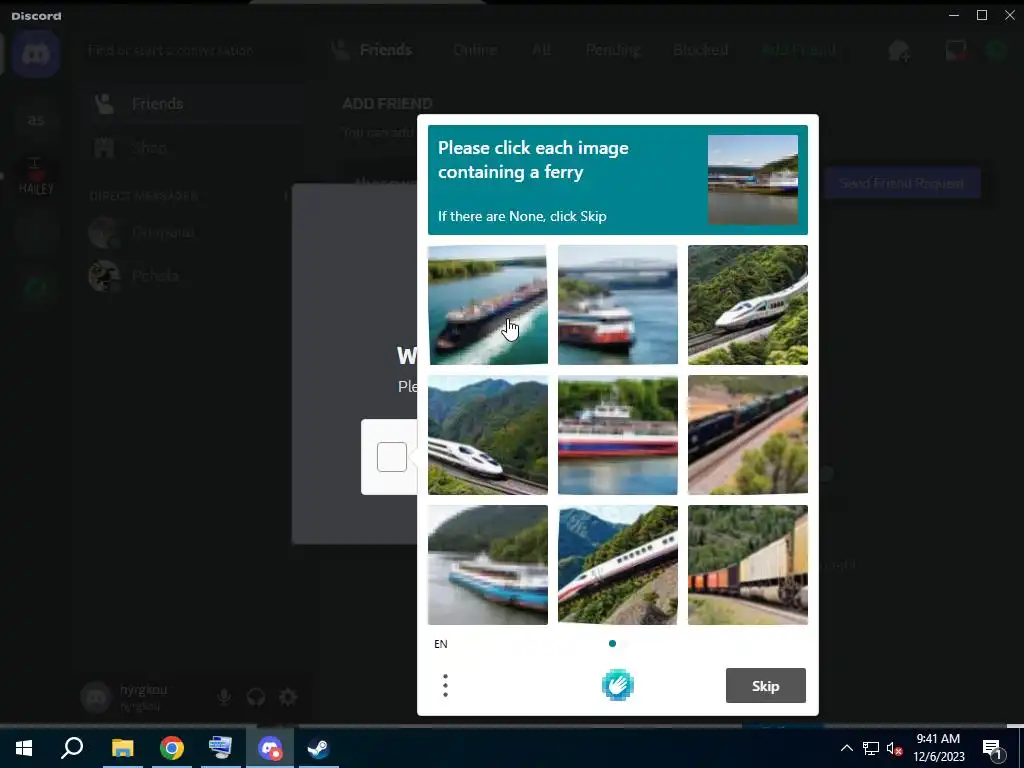Open the notification center icon
Viewport: 1024px width, 768px height.
(993, 748)
